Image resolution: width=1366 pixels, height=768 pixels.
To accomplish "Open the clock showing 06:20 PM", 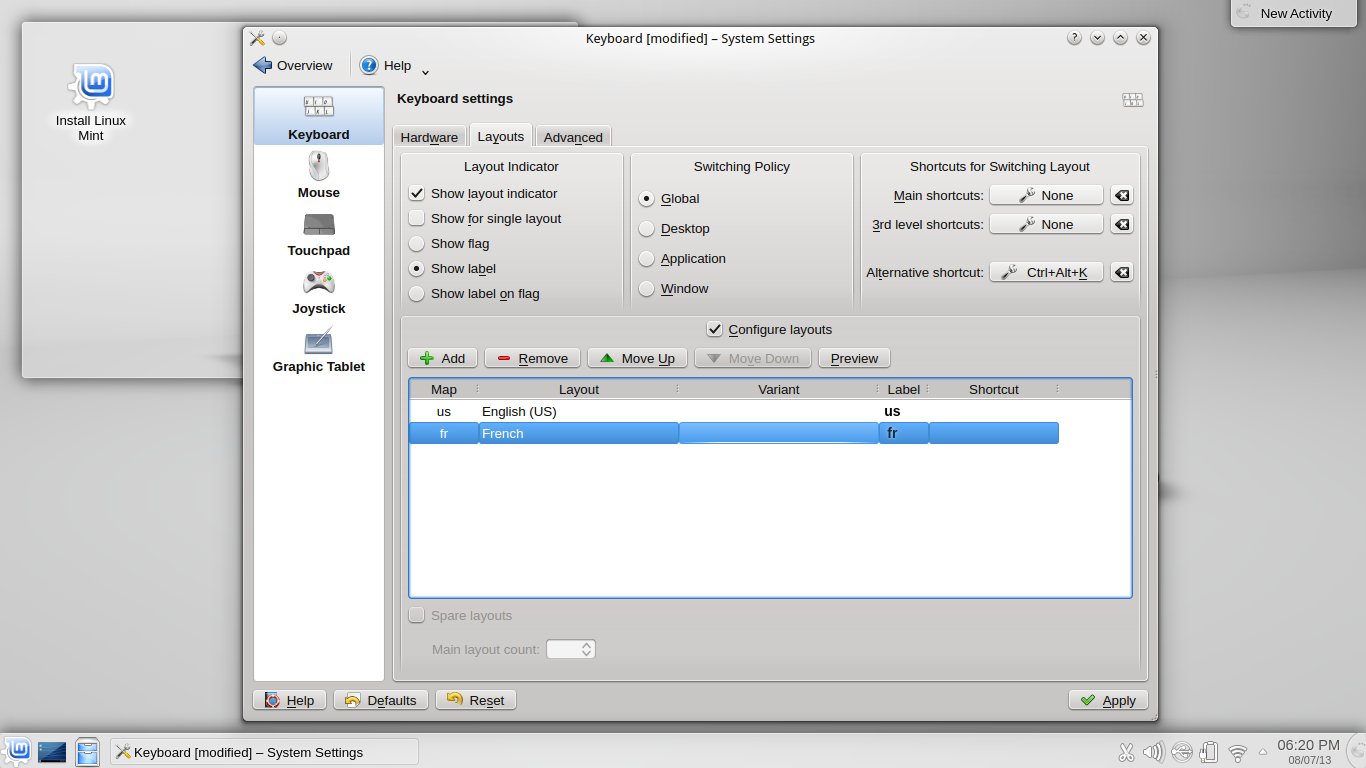I will click(1308, 751).
